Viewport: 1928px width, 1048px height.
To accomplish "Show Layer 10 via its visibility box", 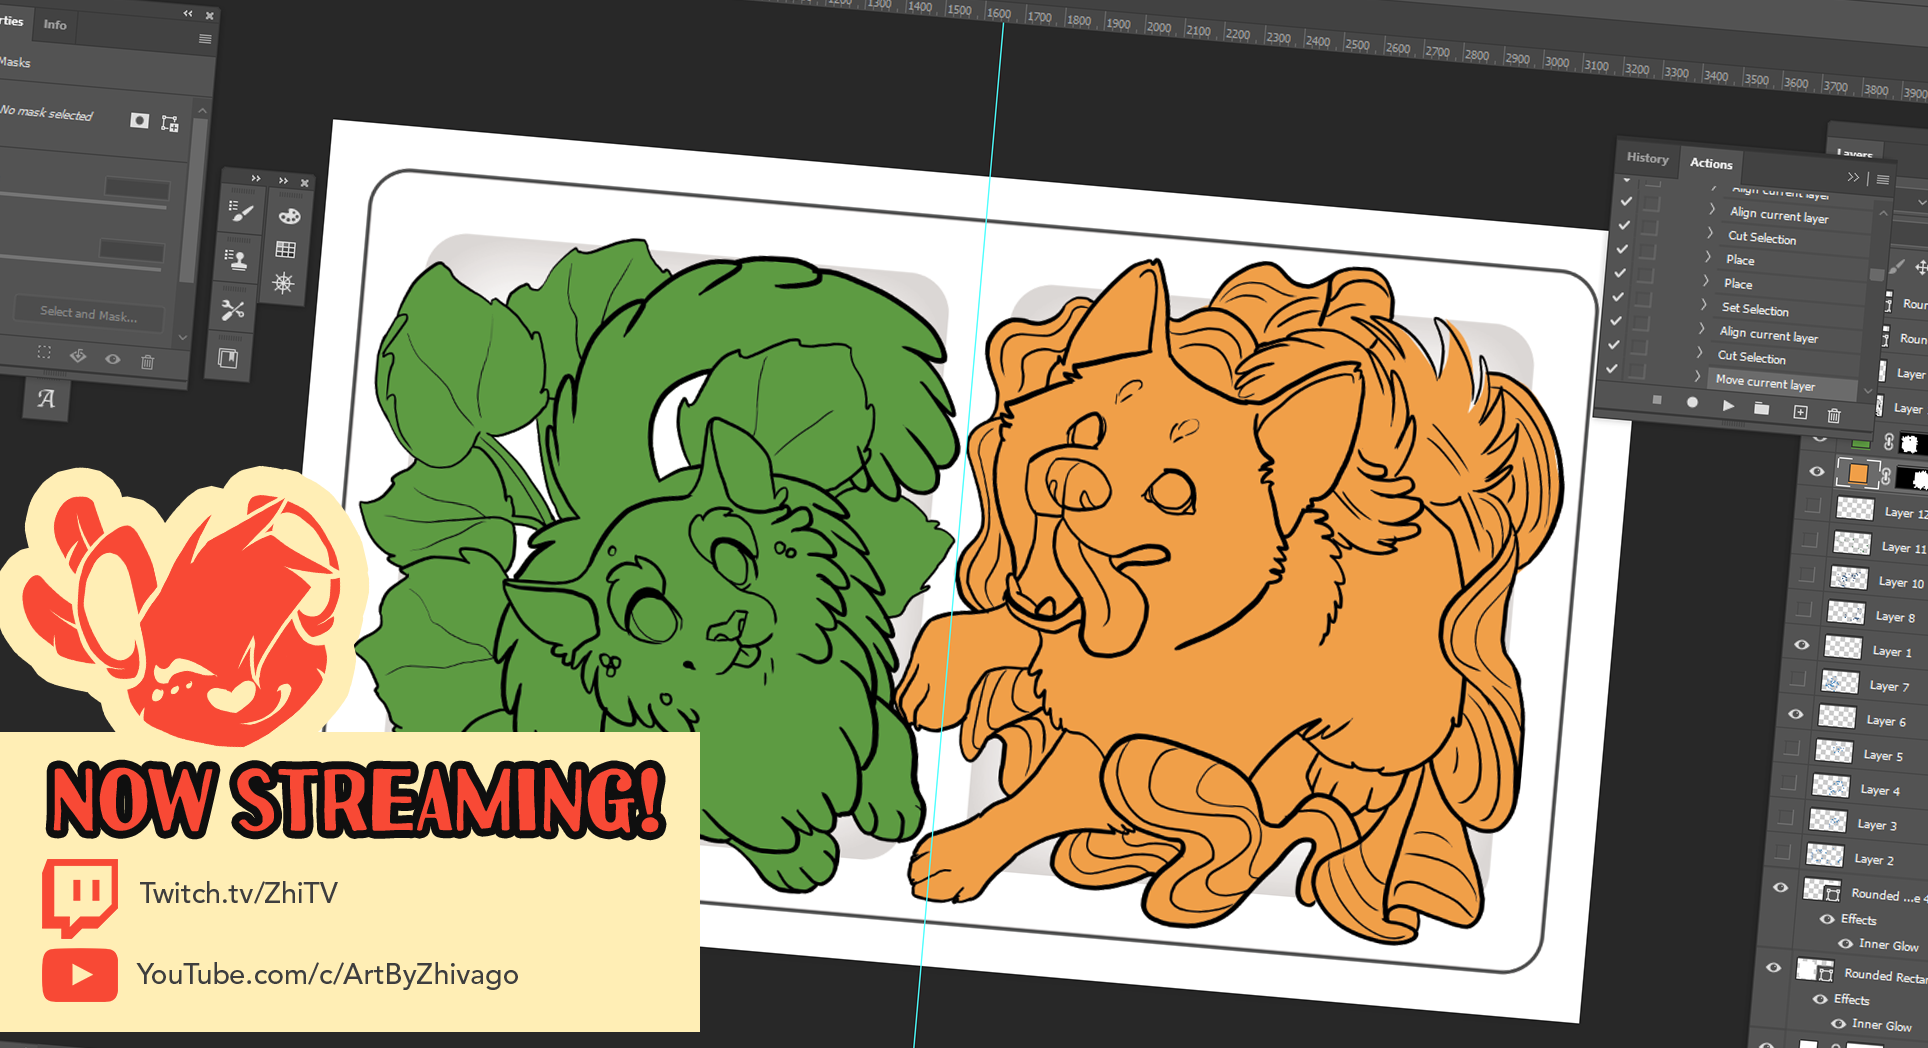I will (1807, 575).
